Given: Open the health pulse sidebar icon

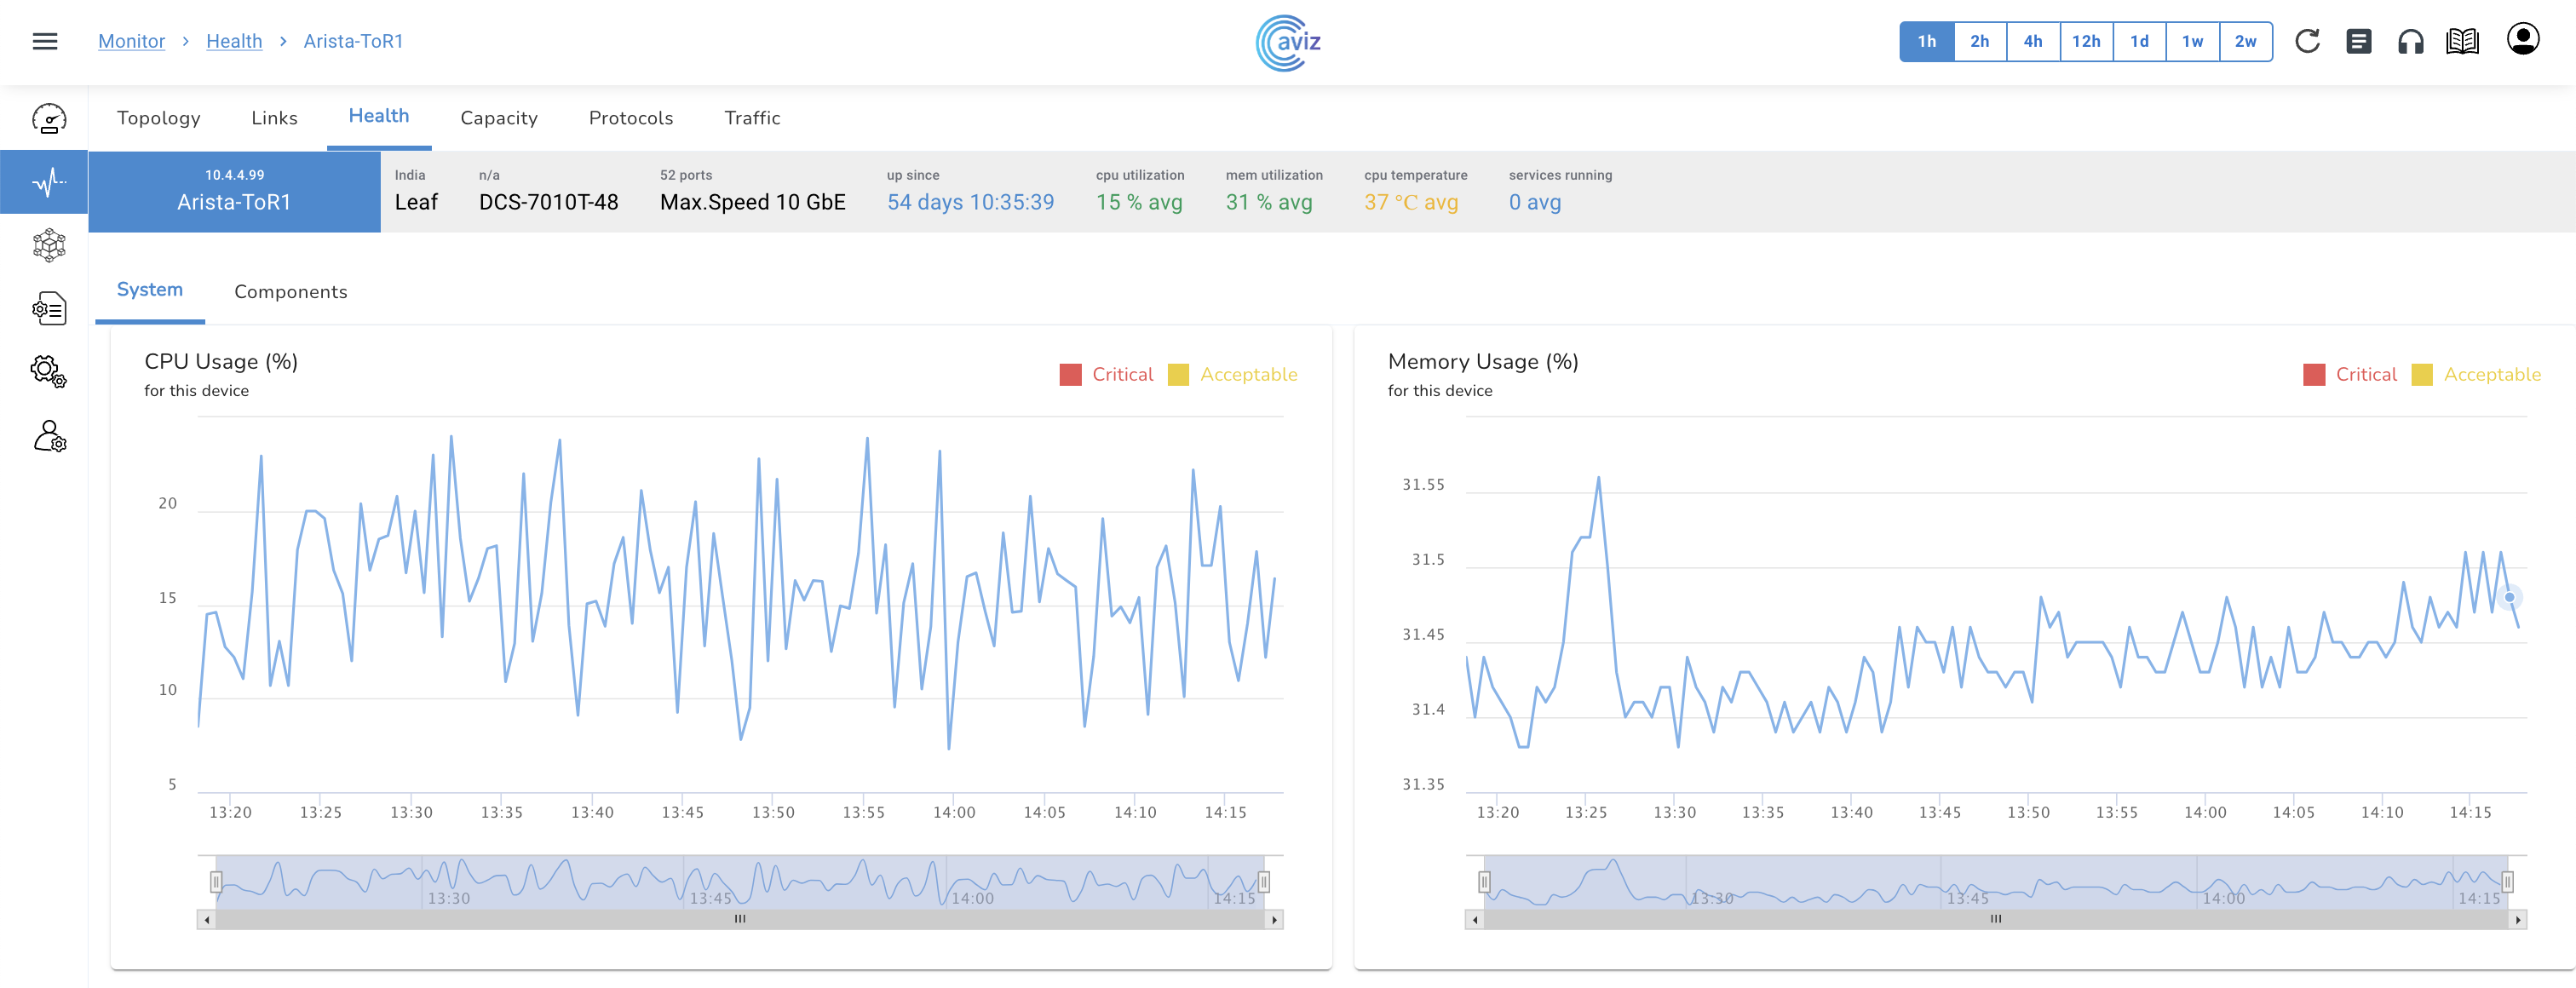Looking at the screenshot, I should point(49,182).
